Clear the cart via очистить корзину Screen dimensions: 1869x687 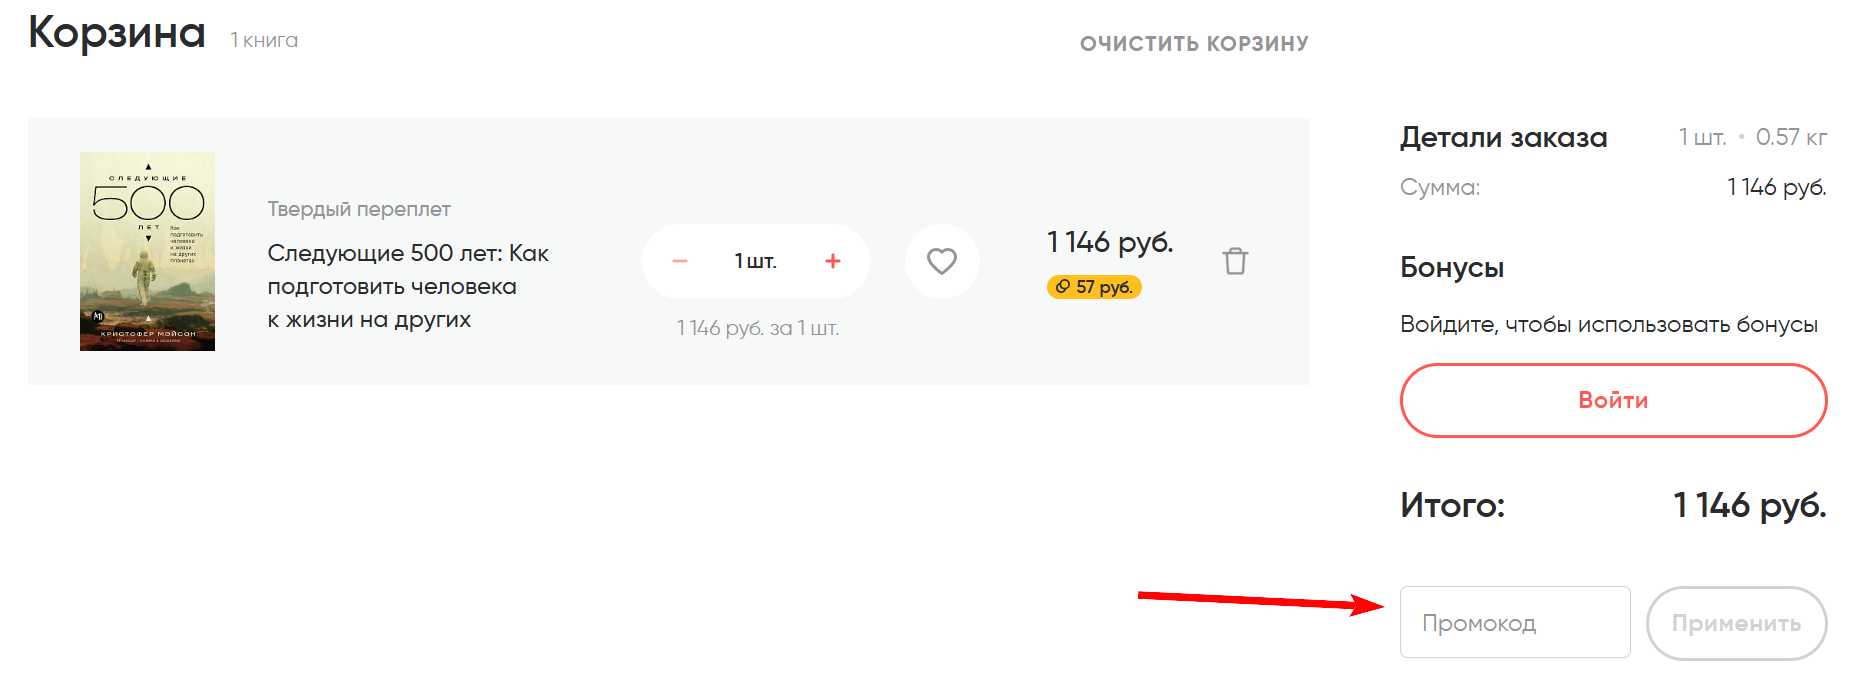(x=1193, y=42)
